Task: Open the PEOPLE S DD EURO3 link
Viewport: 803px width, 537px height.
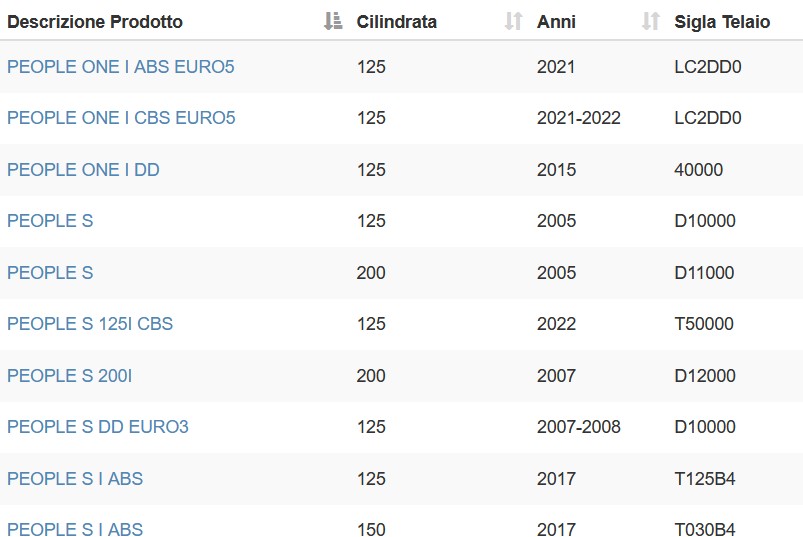Action: click(x=98, y=426)
